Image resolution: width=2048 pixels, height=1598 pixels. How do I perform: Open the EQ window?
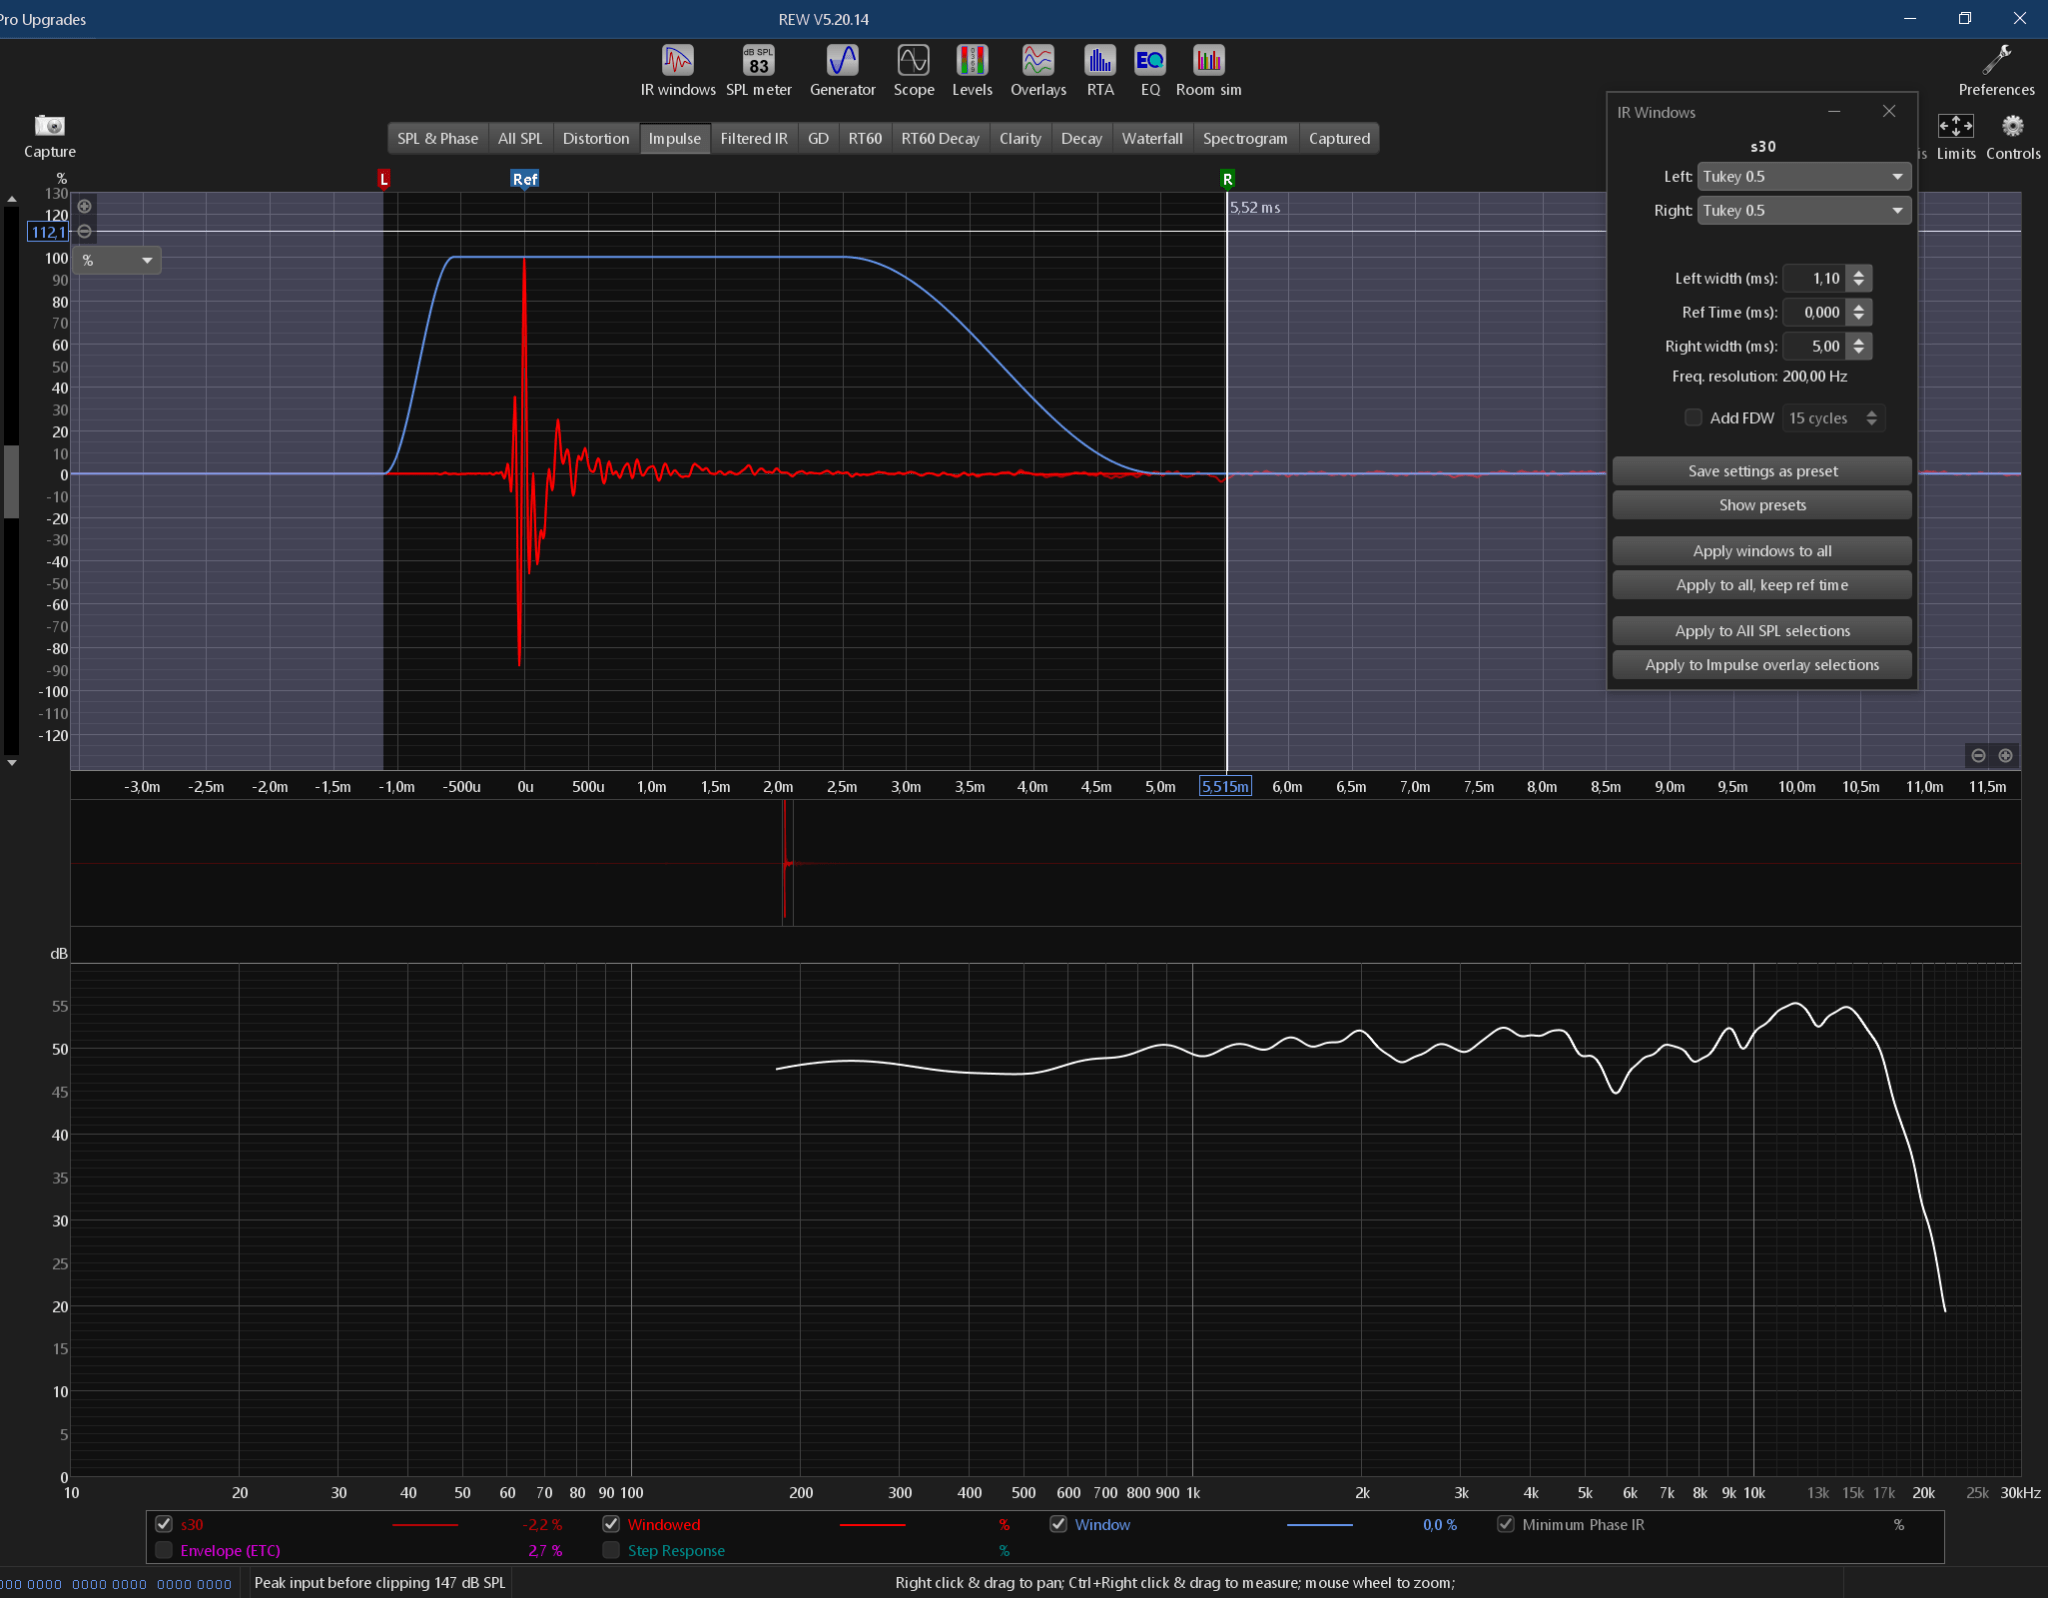click(1150, 70)
